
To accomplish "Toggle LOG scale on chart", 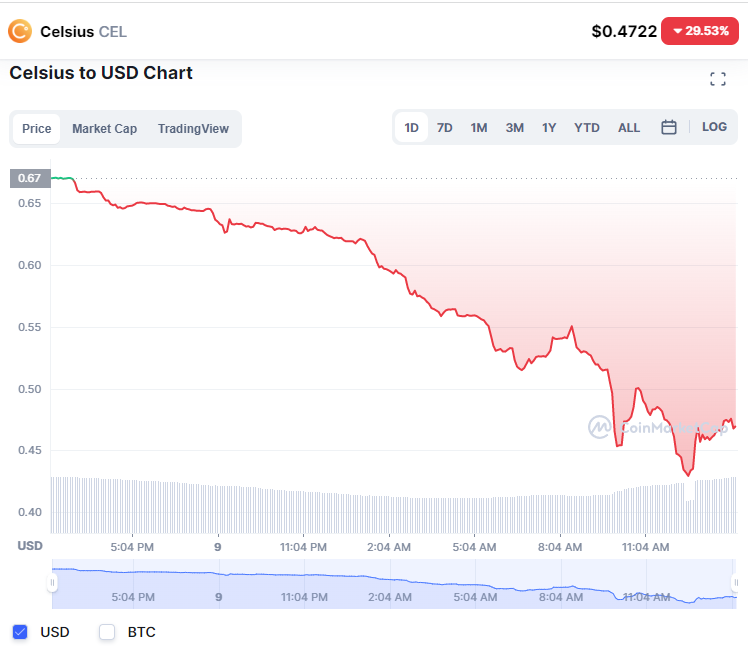I will click(x=714, y=127).
